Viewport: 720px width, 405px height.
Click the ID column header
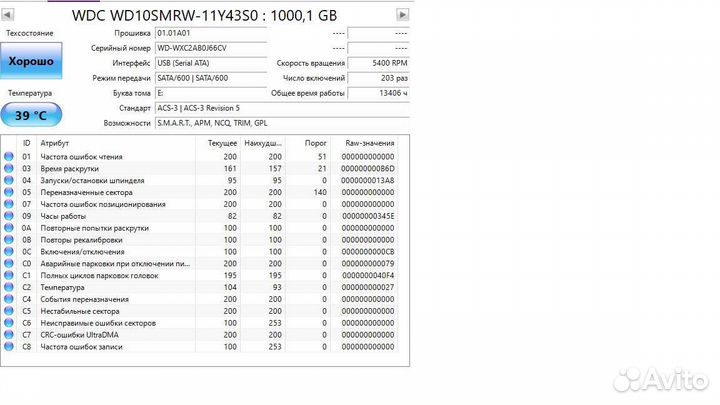pyautogui.click(x=27, y=143)
